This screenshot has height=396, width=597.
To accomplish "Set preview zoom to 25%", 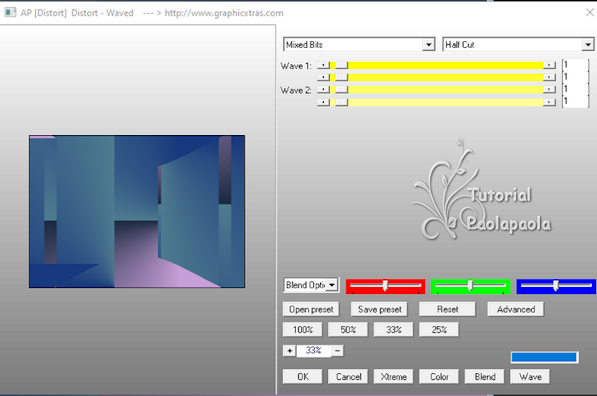I will 439,330.
